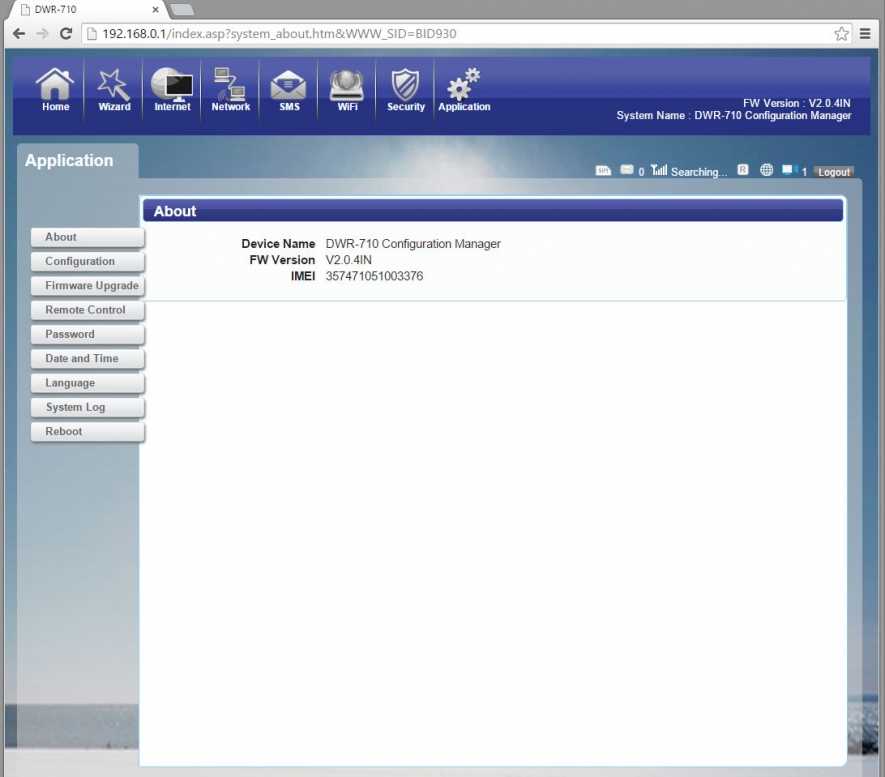Go back in browser history
Screen dimensions: 885x777
pyautogui.click(x=19, y=33)
